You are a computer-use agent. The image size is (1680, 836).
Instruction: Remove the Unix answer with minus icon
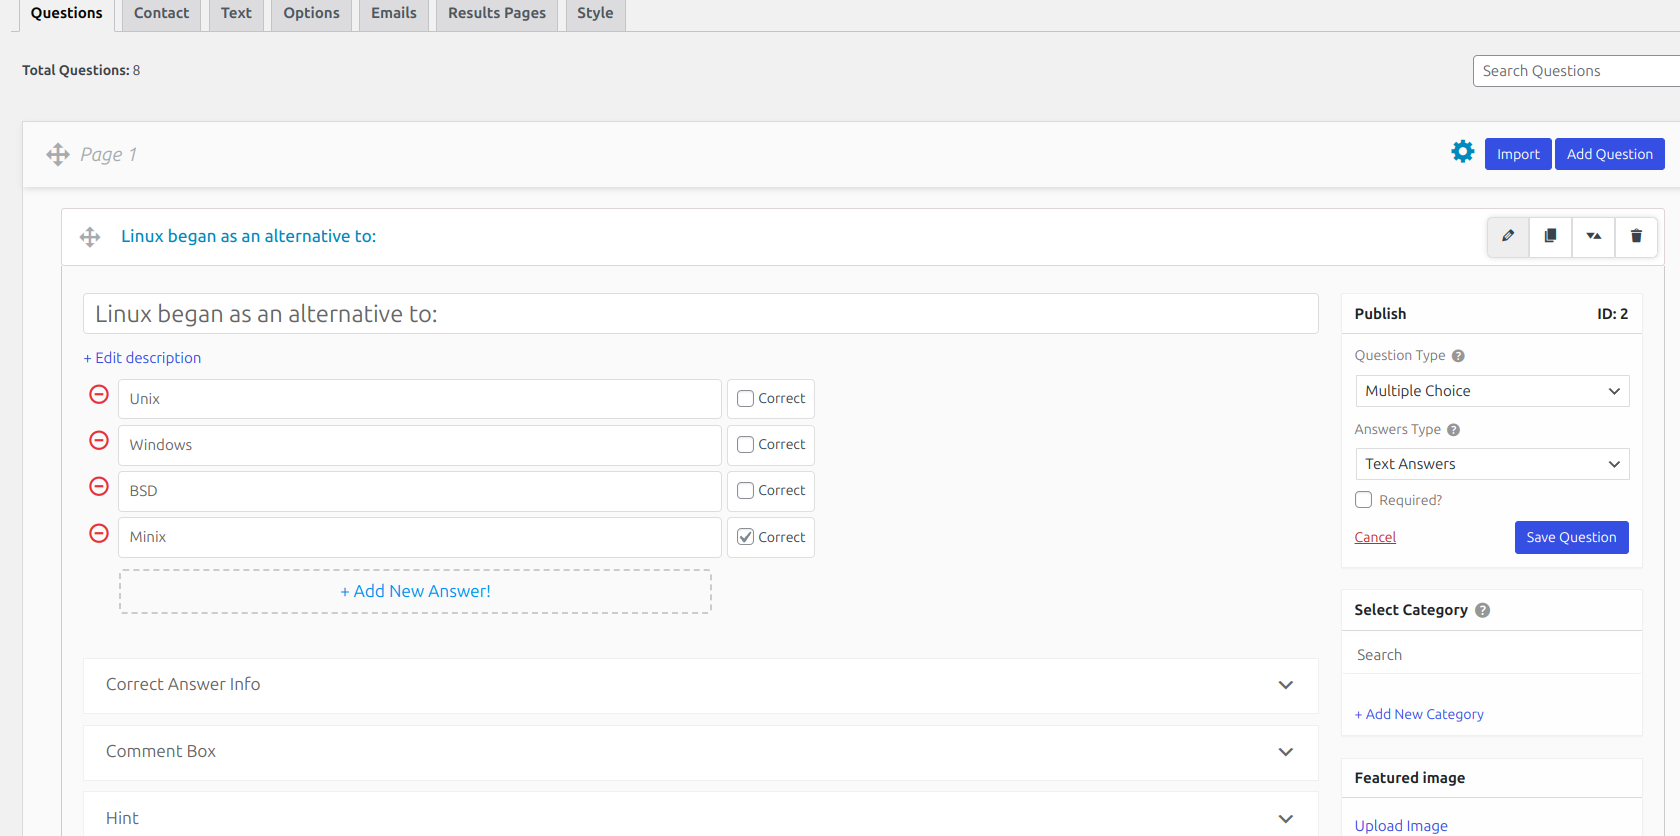[x=99, y=395]
